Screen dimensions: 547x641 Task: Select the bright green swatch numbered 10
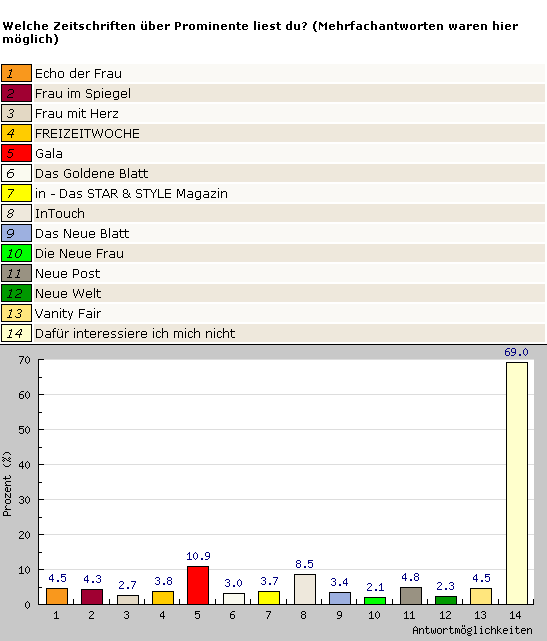[16, 253]
